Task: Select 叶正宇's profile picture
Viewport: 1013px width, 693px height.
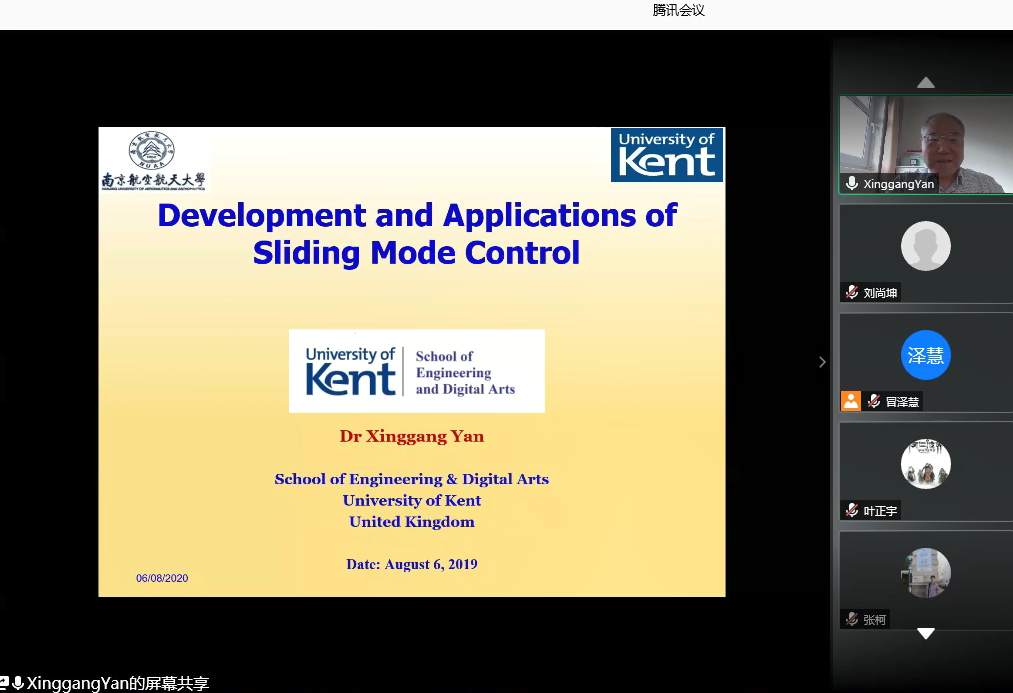Action: [x=925, y=464]
